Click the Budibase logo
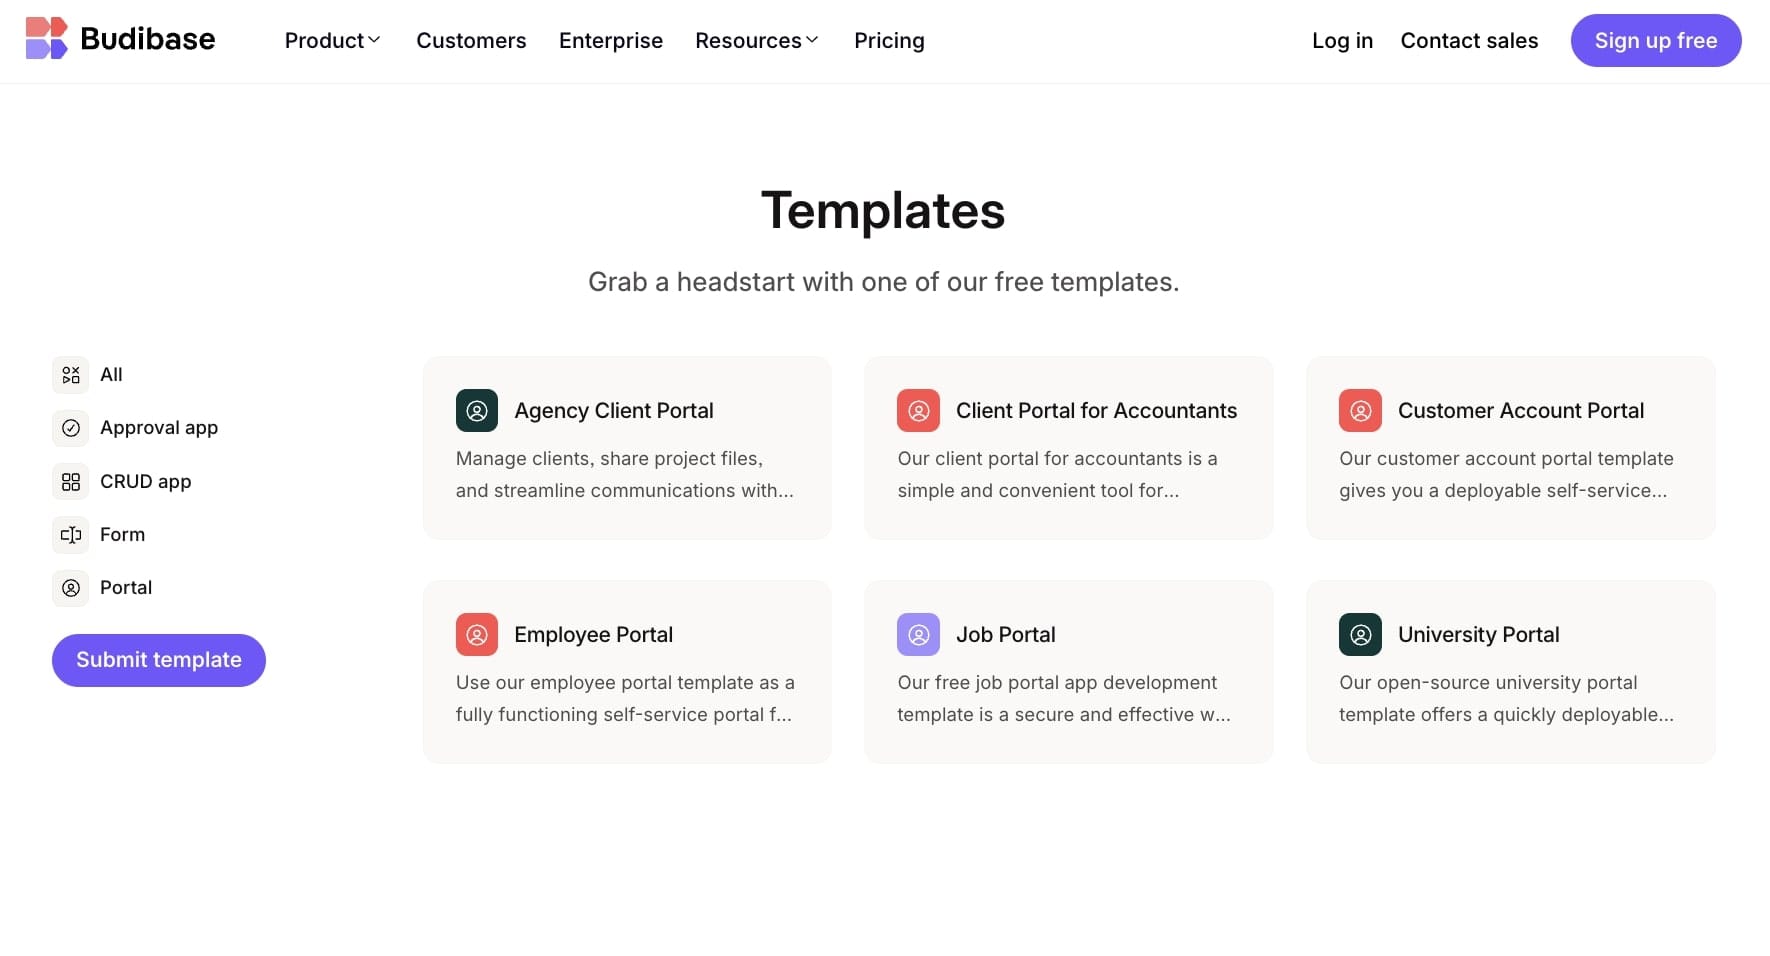The image size is (1770, 956). (120, 38)
